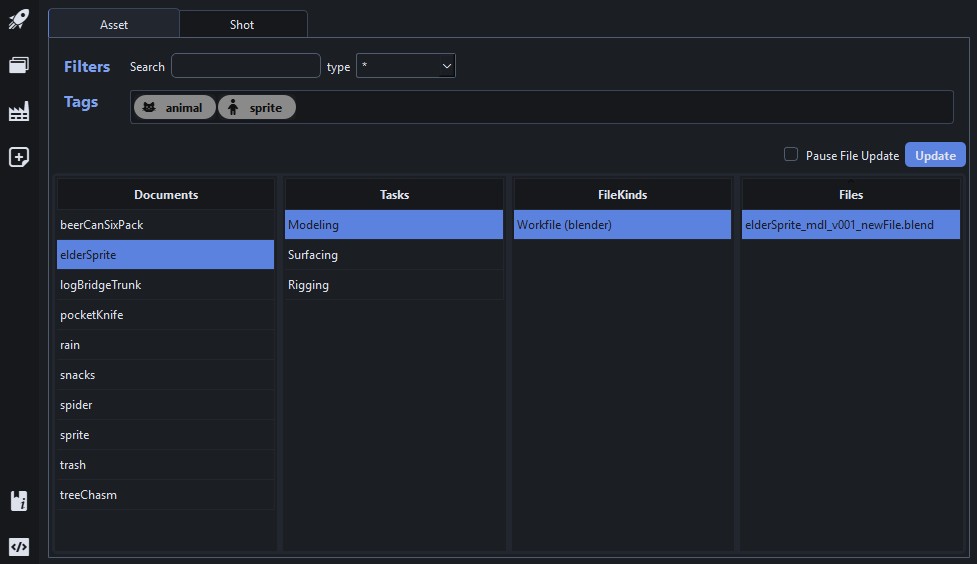The height and width of the screenshot is (564, 977).
Task: Select the Surfacing task
Action: [394, 255]
